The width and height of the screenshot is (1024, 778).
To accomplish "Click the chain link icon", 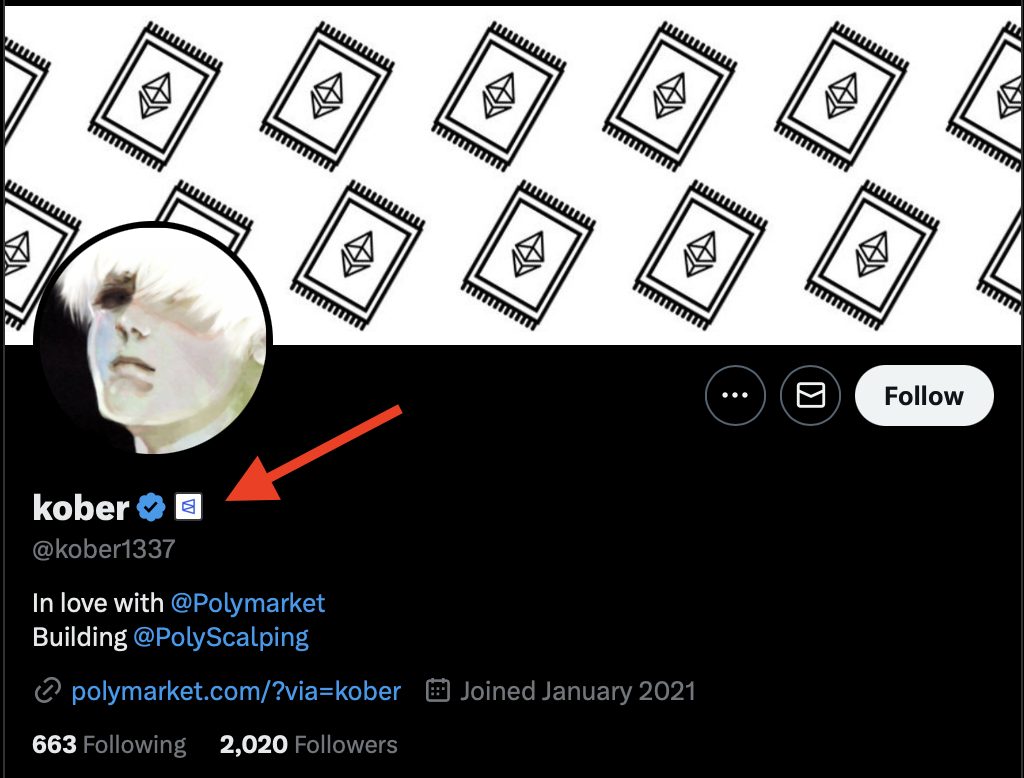I will (x=46, y=691).
